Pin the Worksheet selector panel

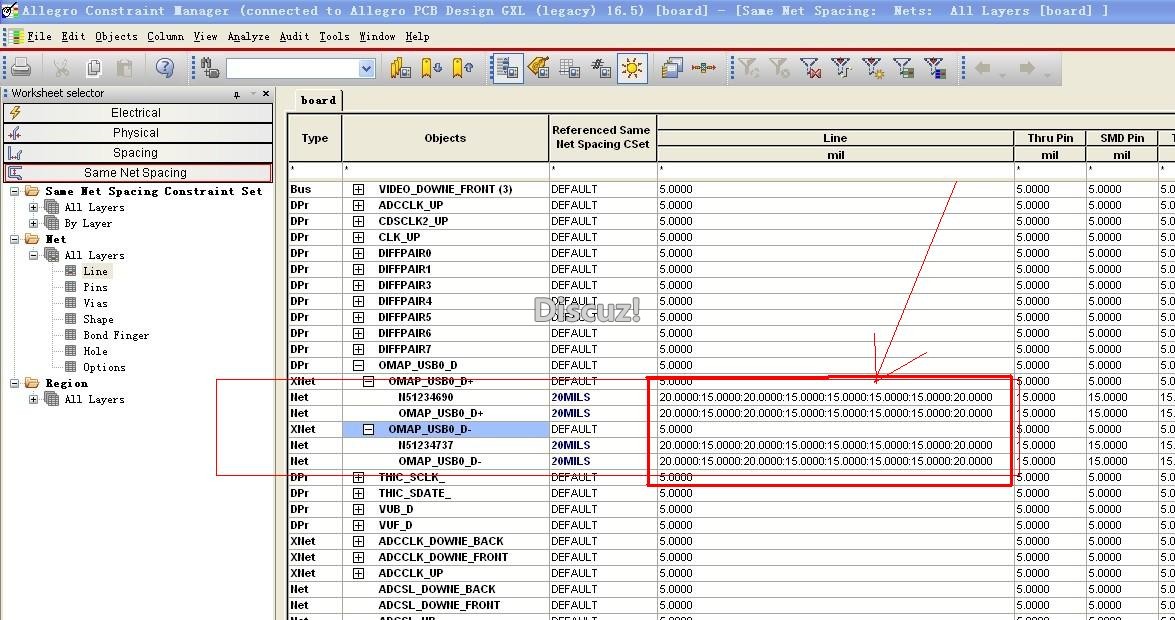237,94
